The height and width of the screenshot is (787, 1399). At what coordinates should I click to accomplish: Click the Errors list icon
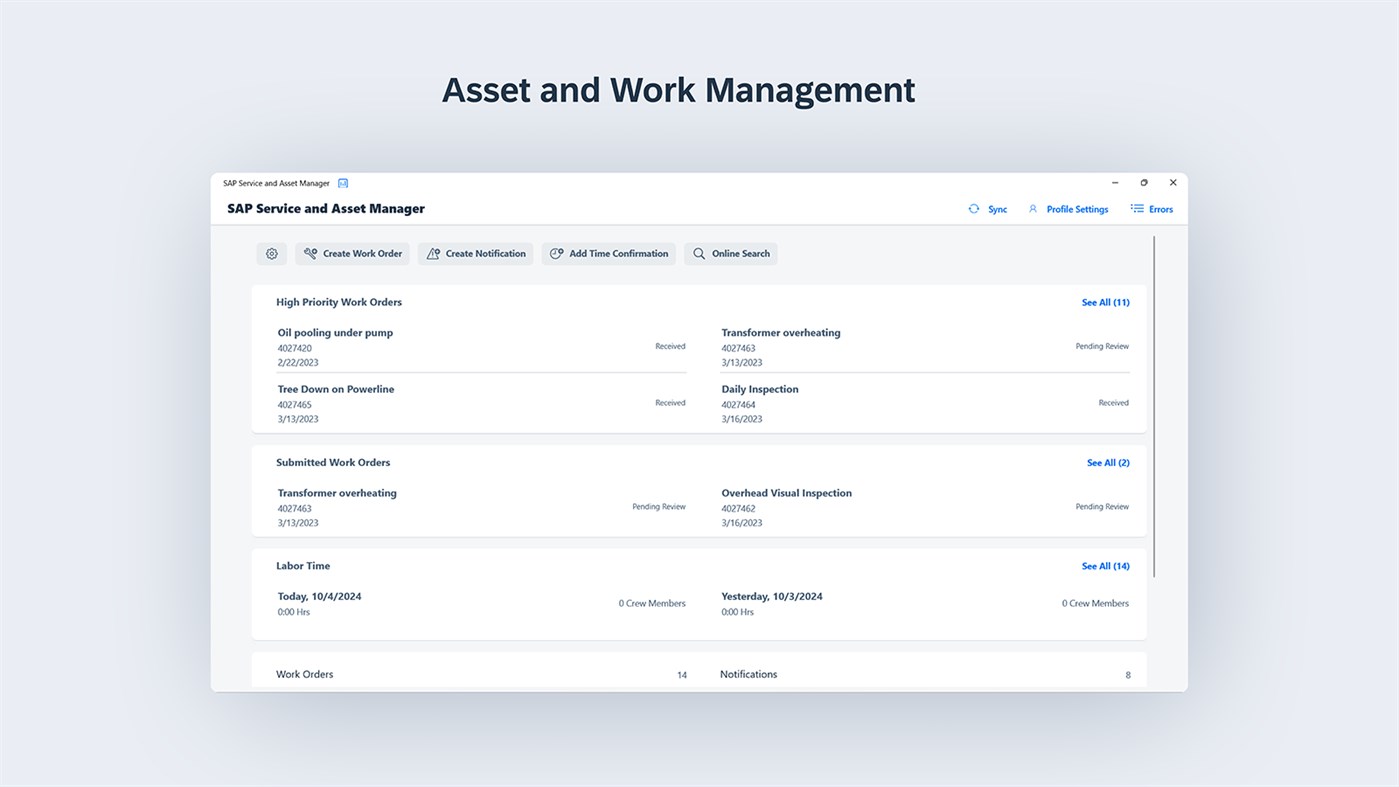coord(1135,208)
